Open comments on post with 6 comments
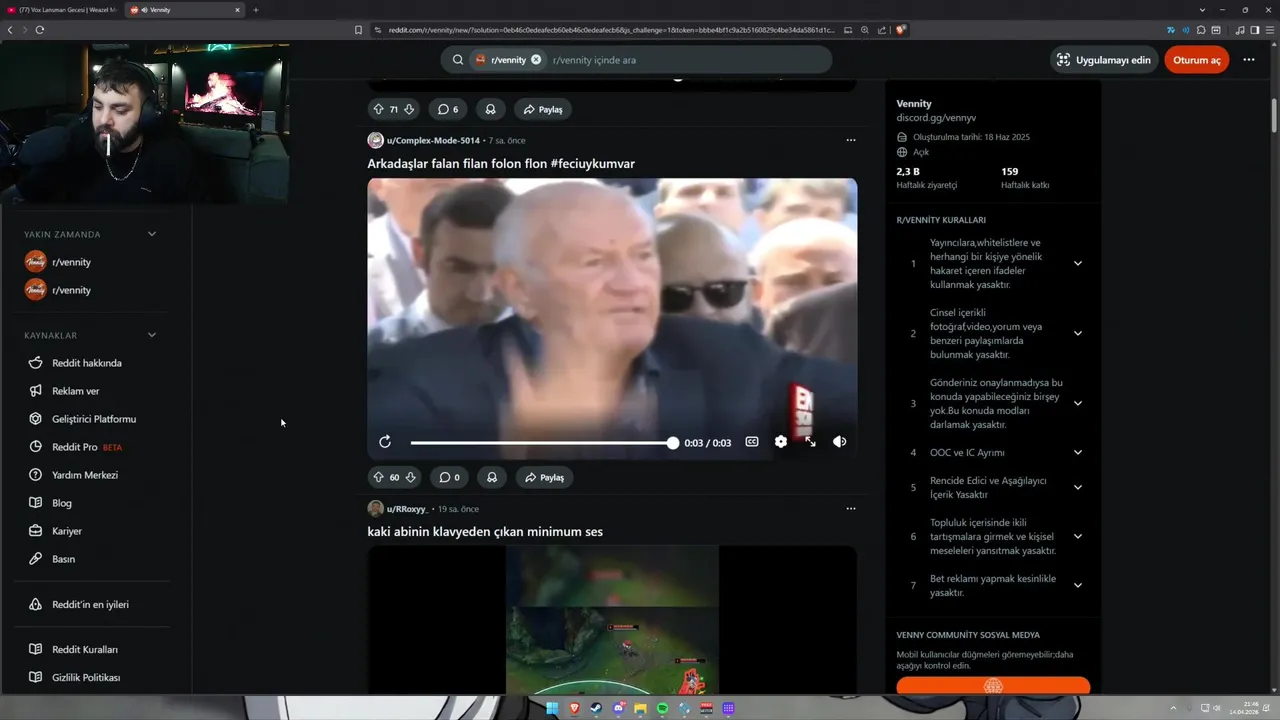This screenshot has width=1280, height=720. pos(448,109)
